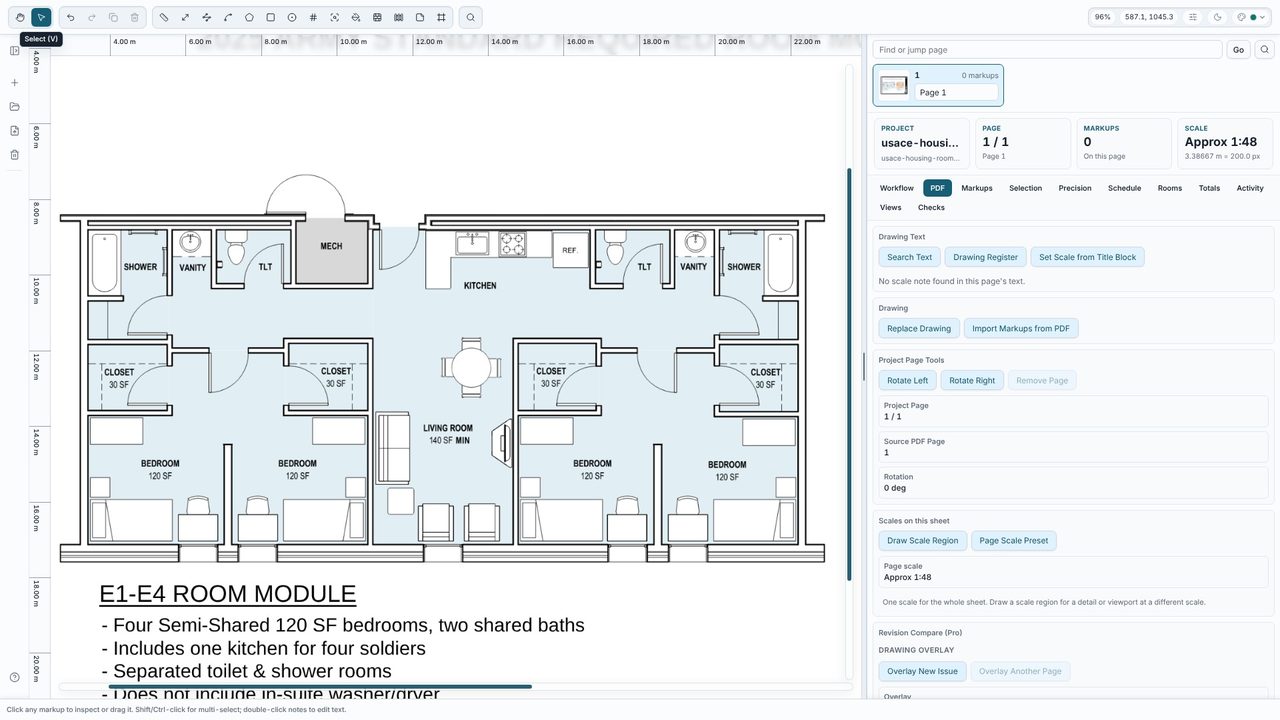Screen dimensions: 1280x720
Task: Click the Redo arrow icon
Action: [x=92, y=17]
